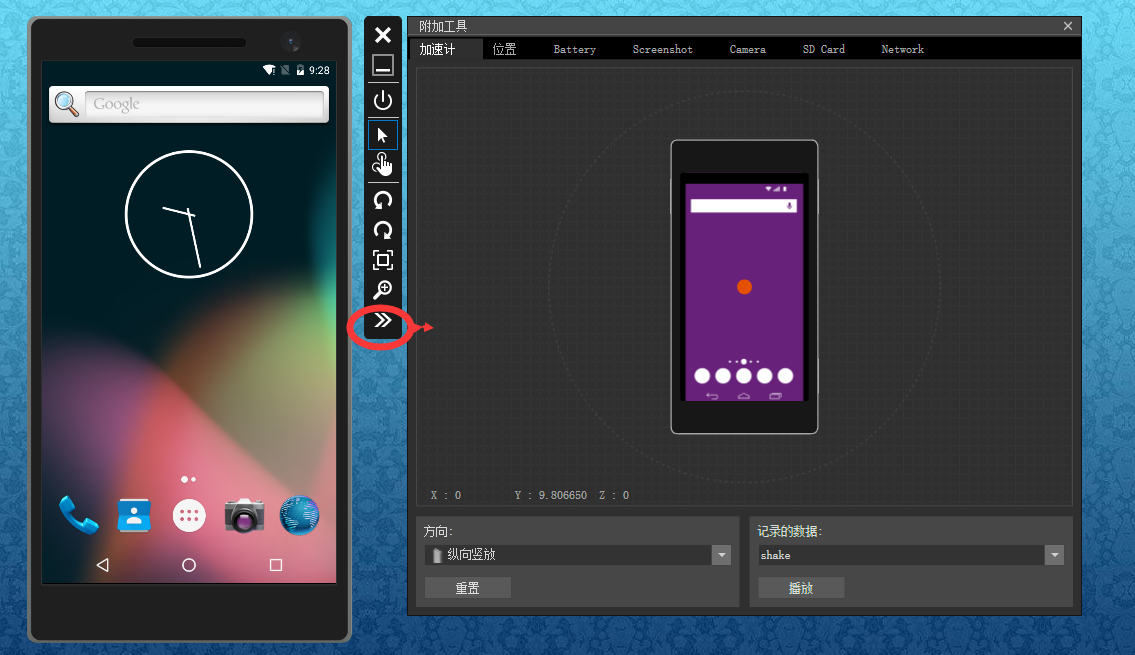Select multi-touch input hand tool
Image resolution: width=1135 pixels, height=655 pixels.
tap(383, 165)
